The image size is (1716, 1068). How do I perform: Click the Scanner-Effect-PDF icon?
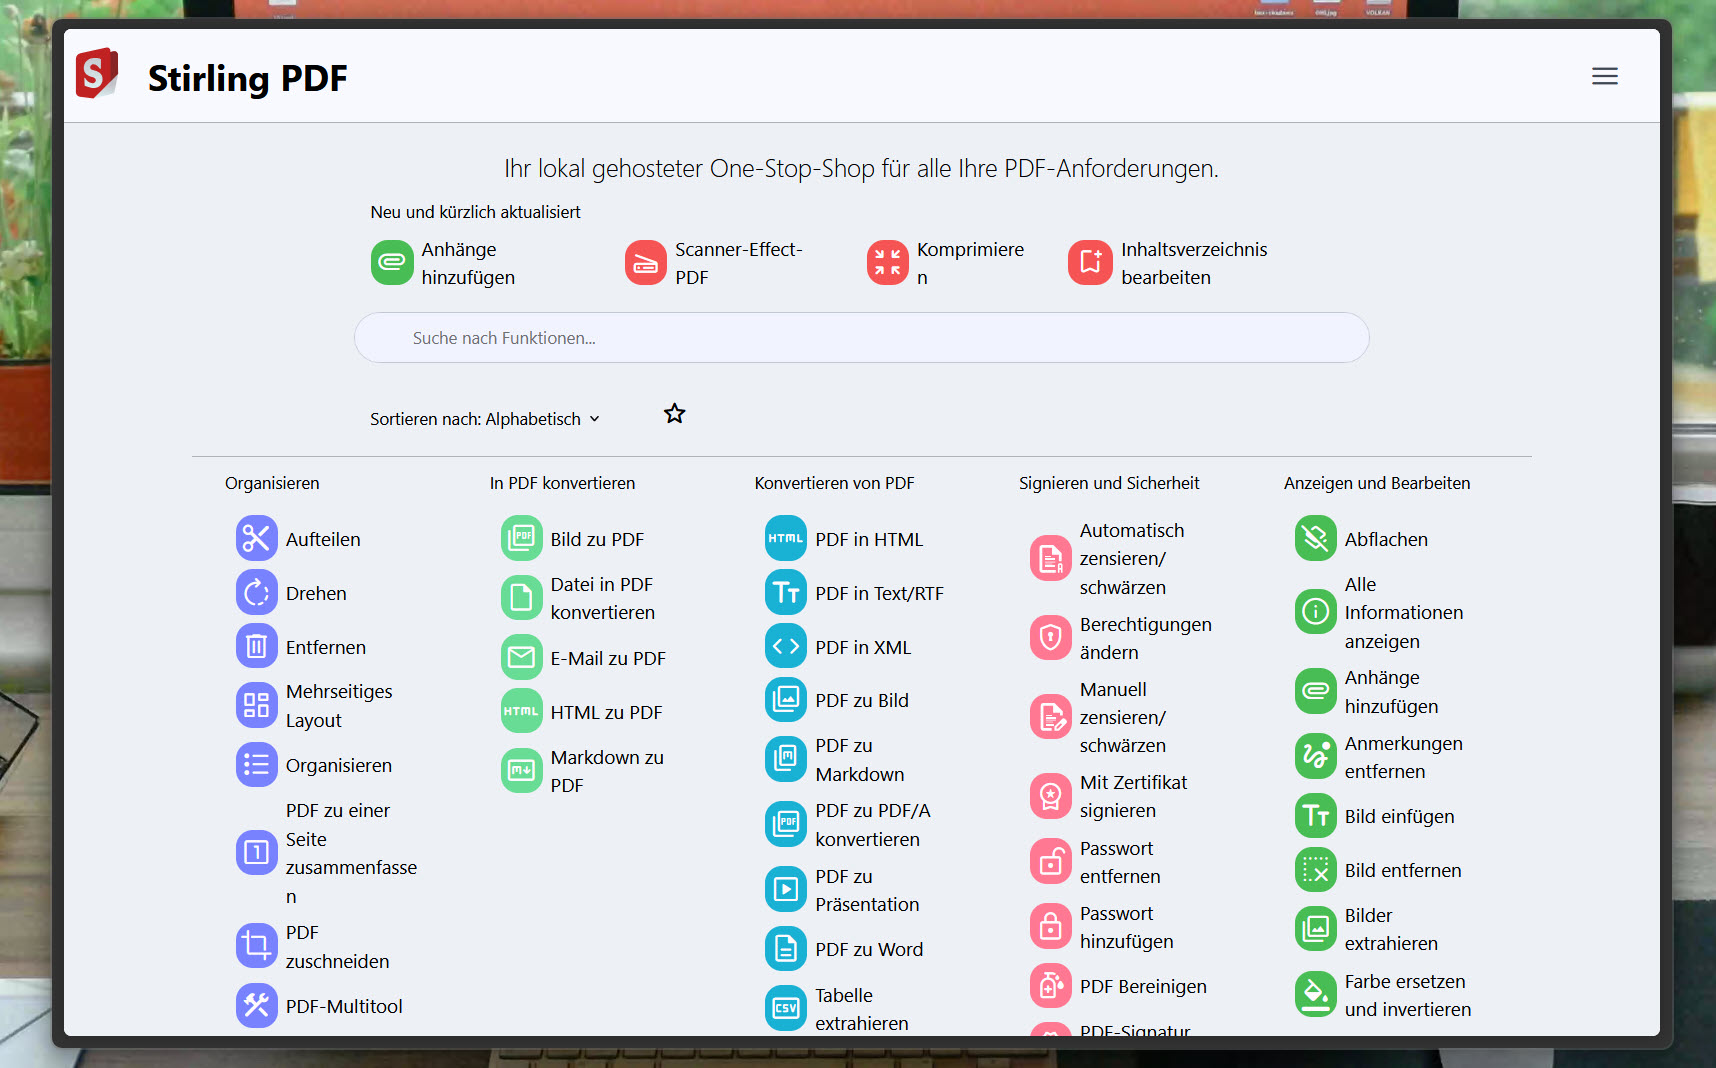pos(645,263)
